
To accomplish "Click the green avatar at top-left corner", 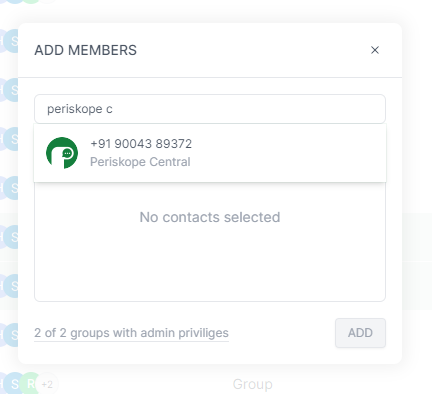I will tap(31, 1).
